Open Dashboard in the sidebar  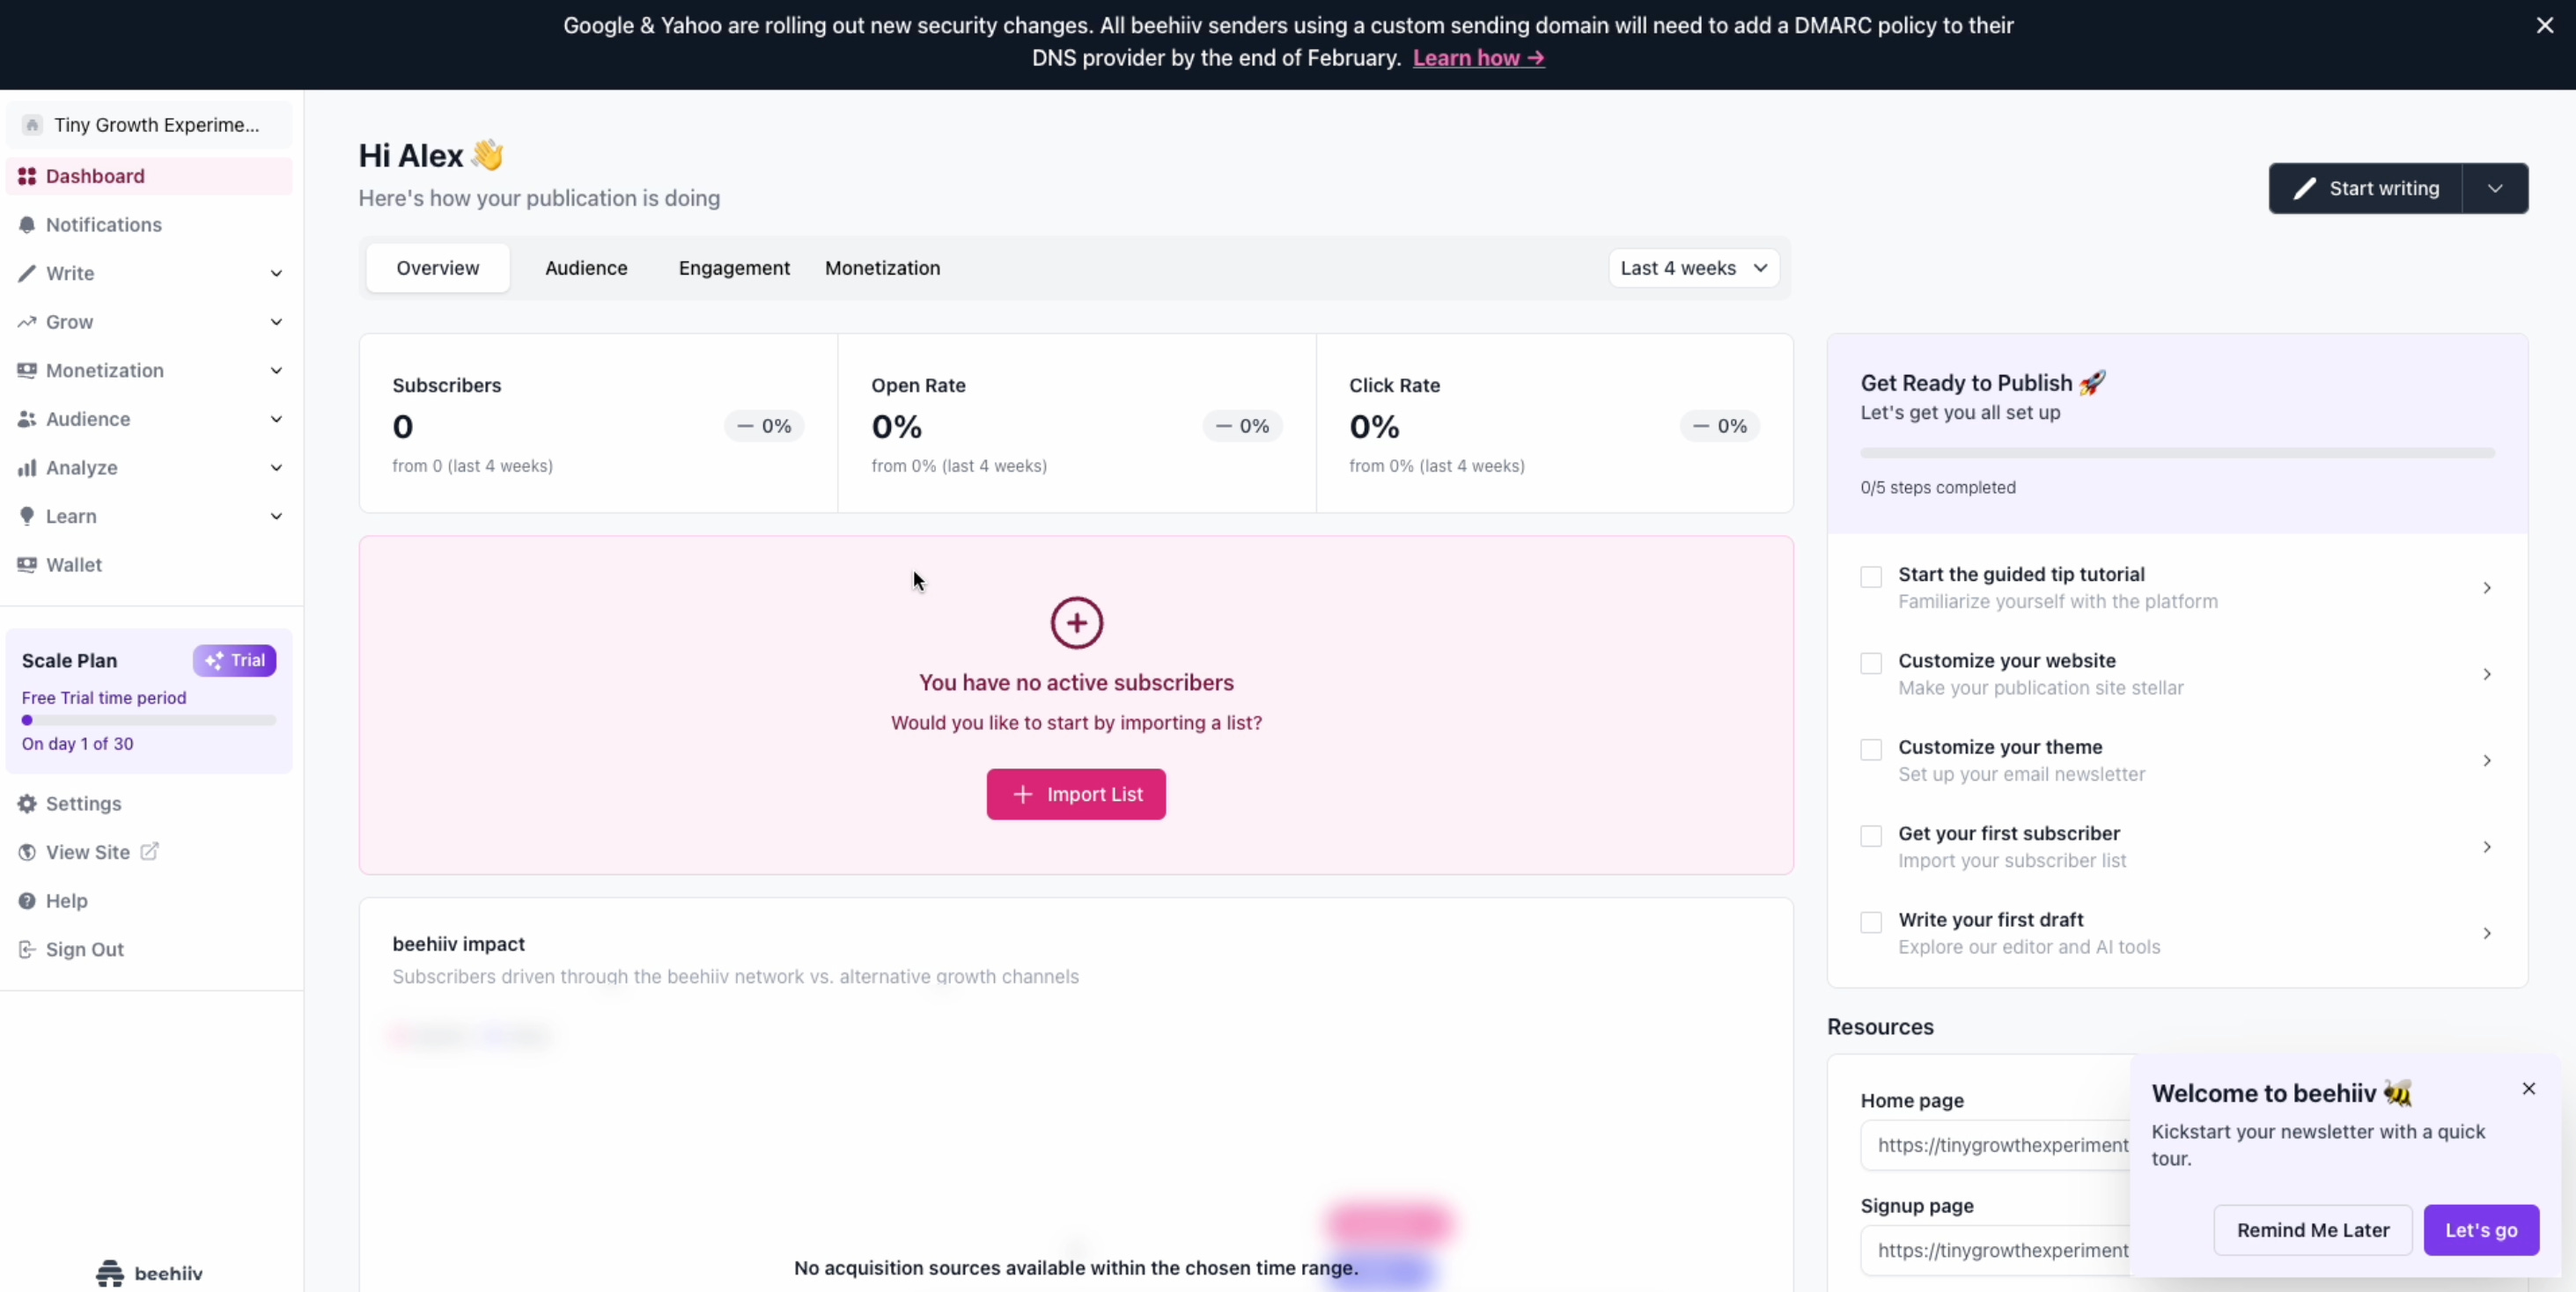tap(149, 176)
